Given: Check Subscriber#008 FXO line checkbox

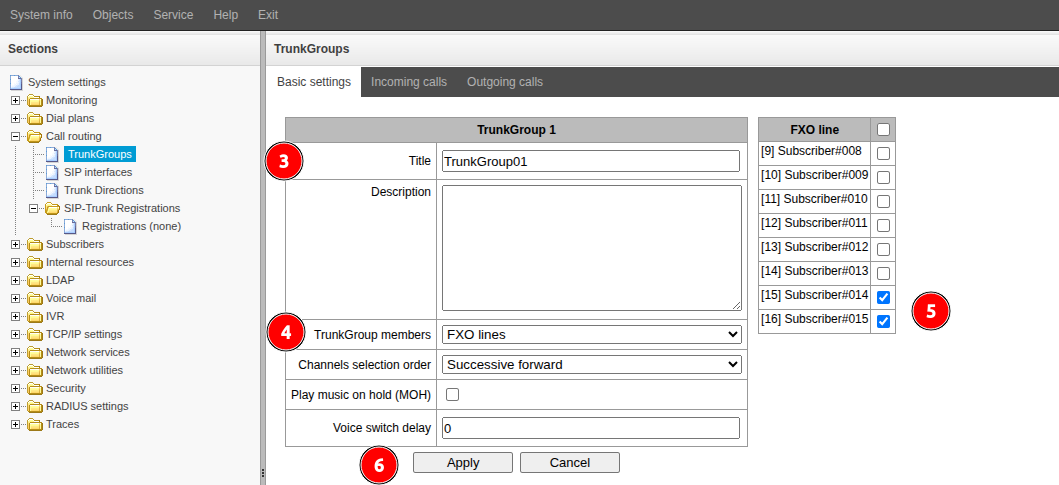Looking at the screenshot, I should click(x=883, y=153).
